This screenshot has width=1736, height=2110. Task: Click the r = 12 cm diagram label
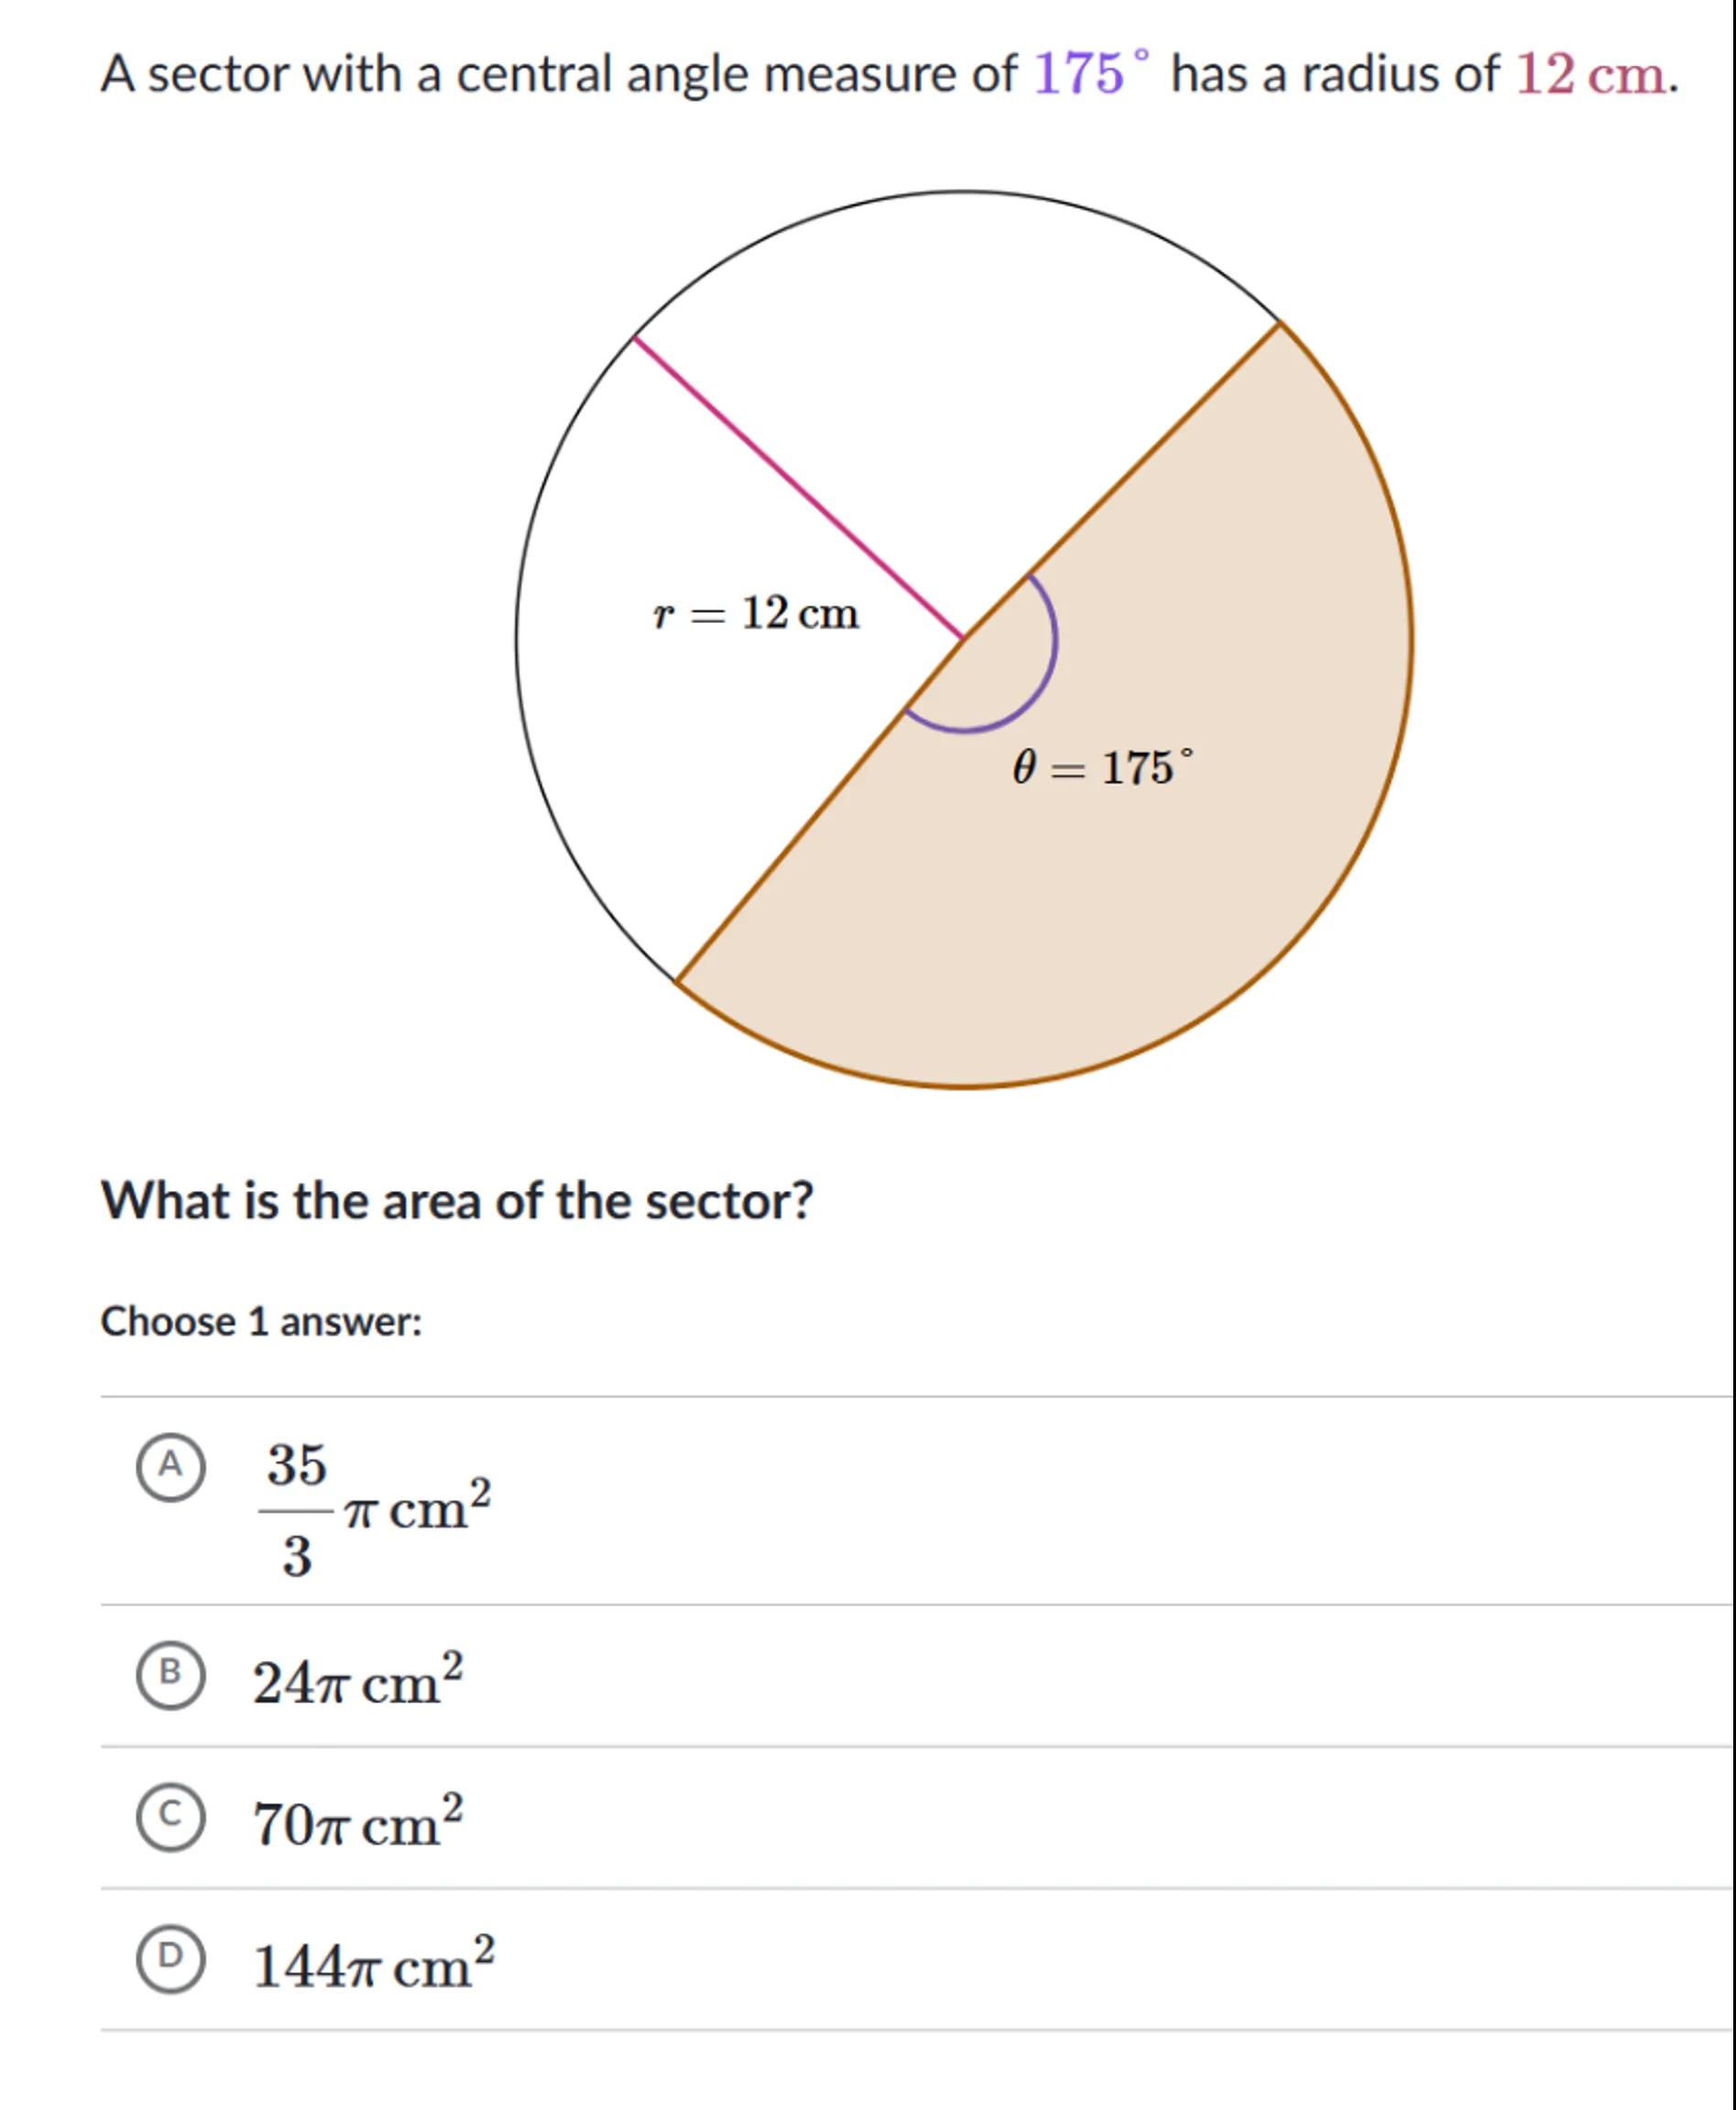click(756, 613)
